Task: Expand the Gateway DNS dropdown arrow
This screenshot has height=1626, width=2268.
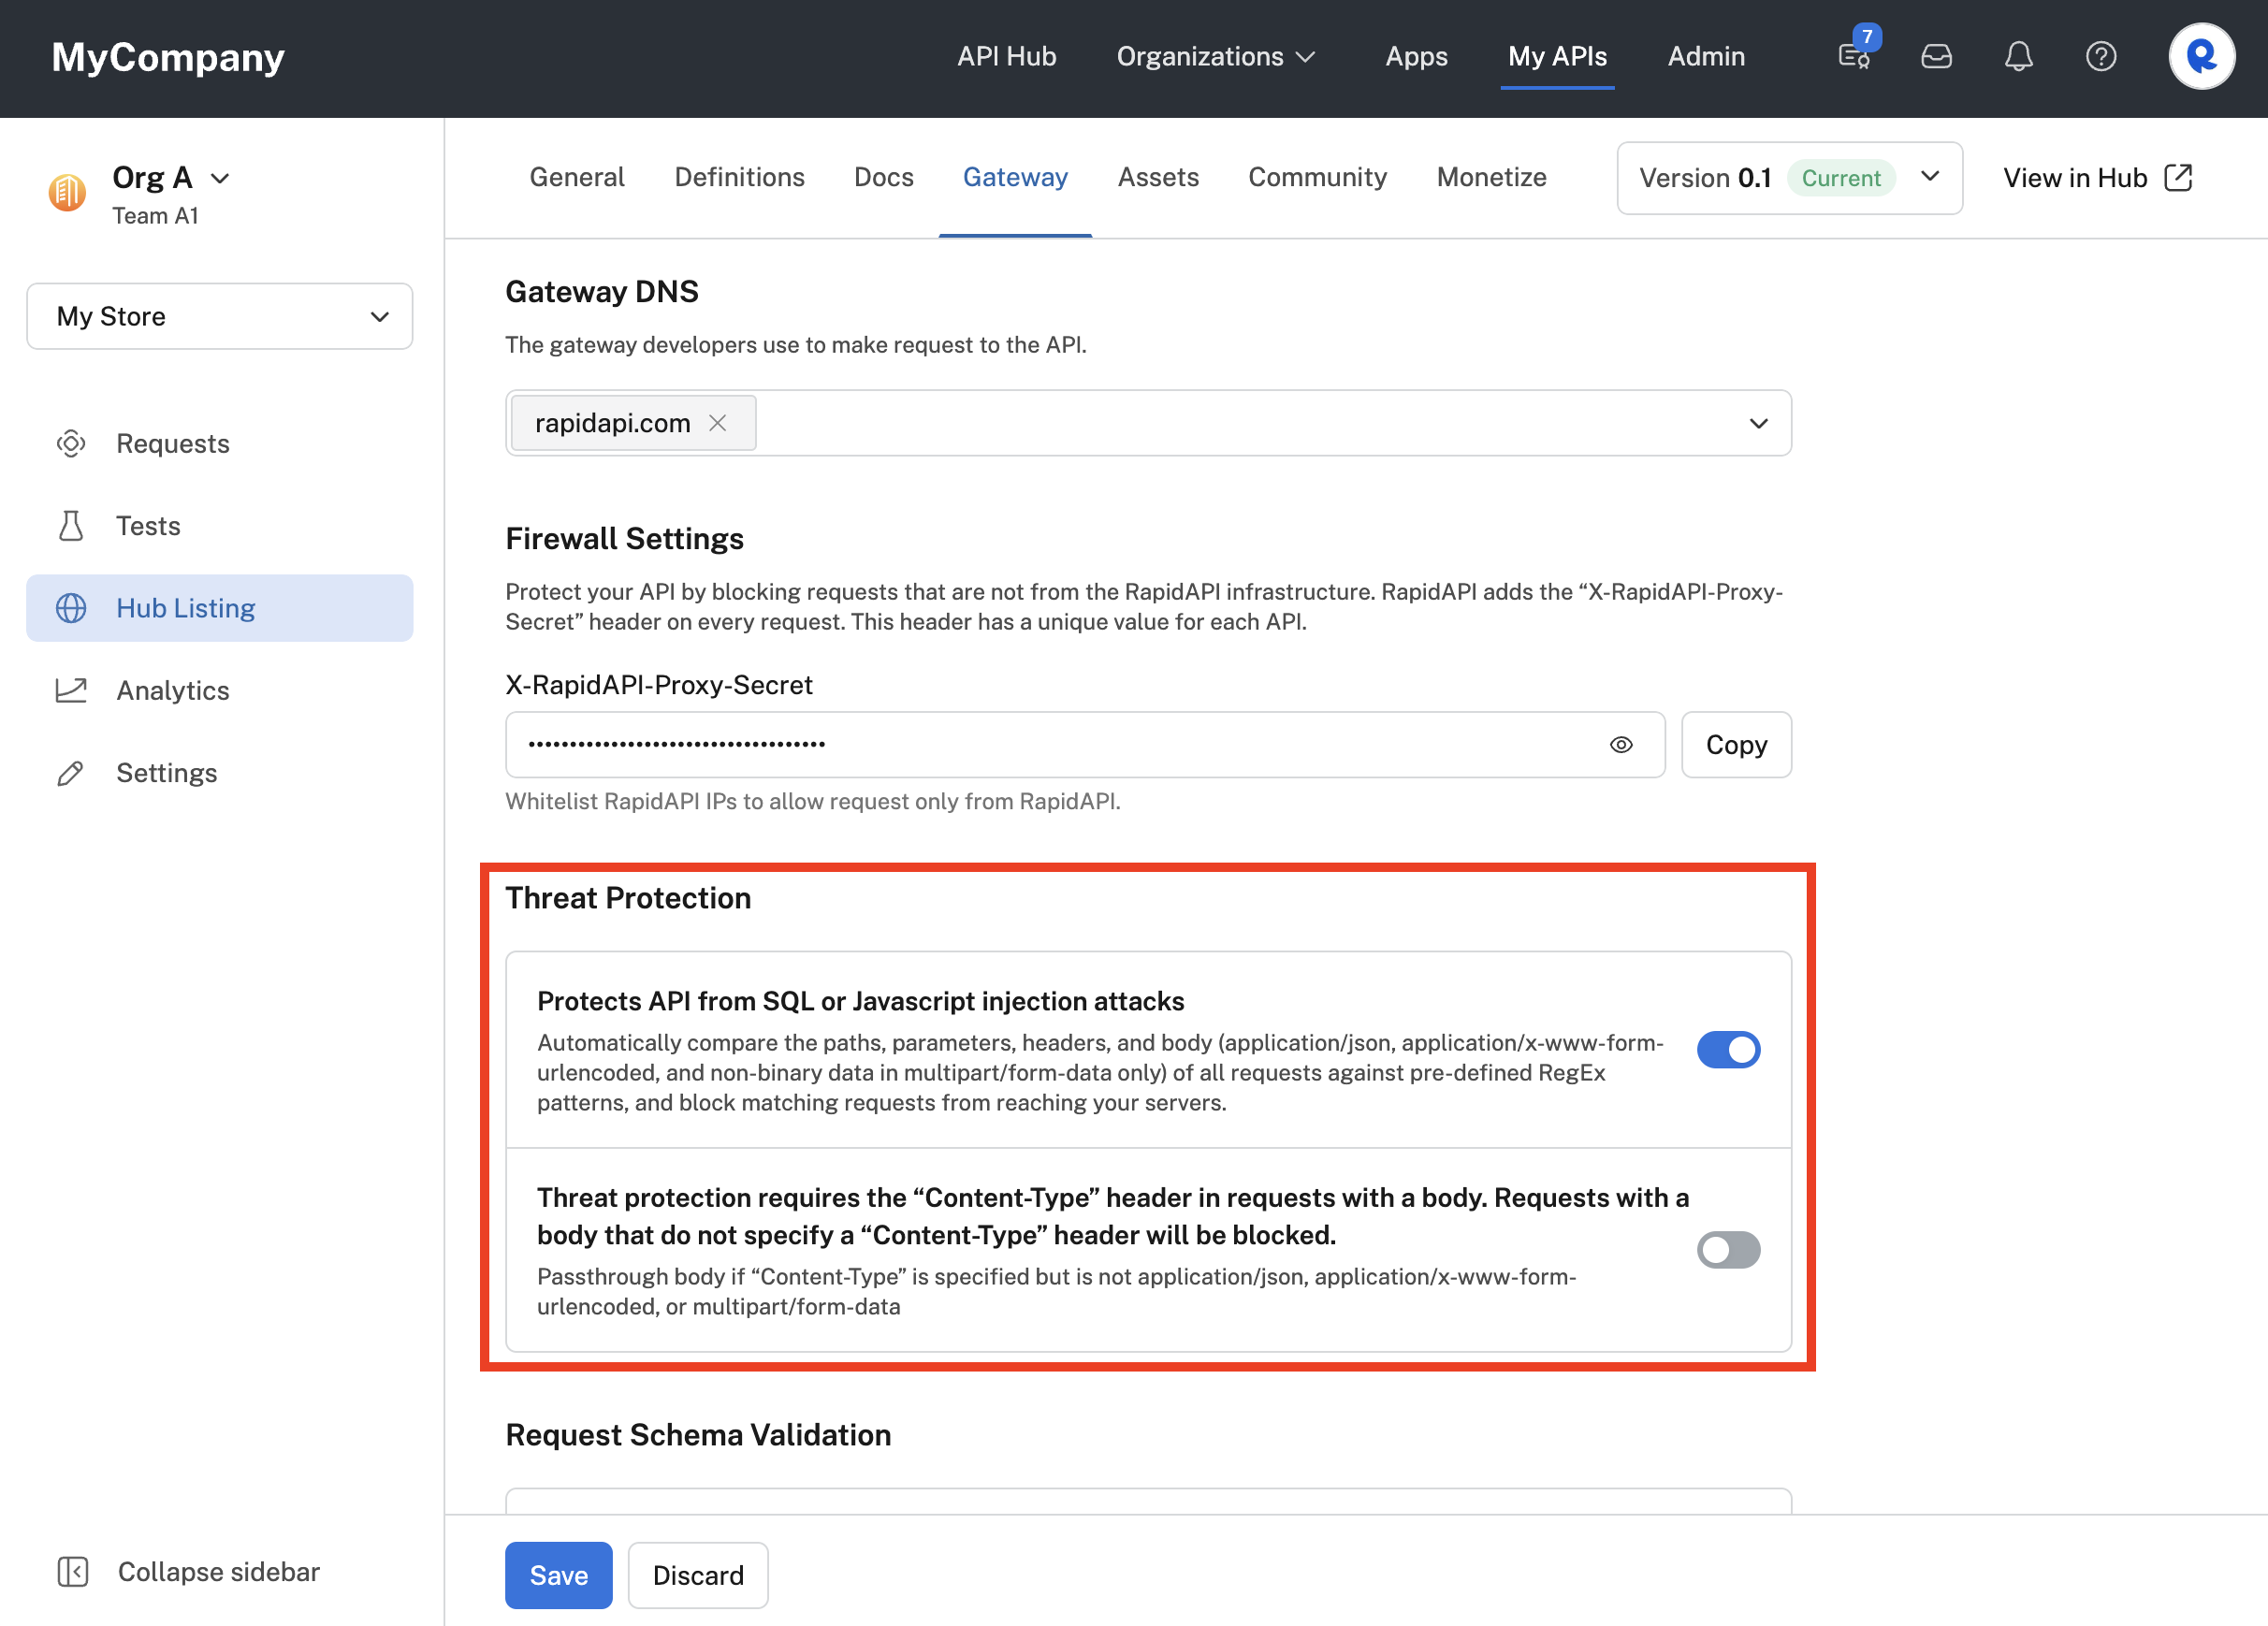Action: [x=1758, y=423]
